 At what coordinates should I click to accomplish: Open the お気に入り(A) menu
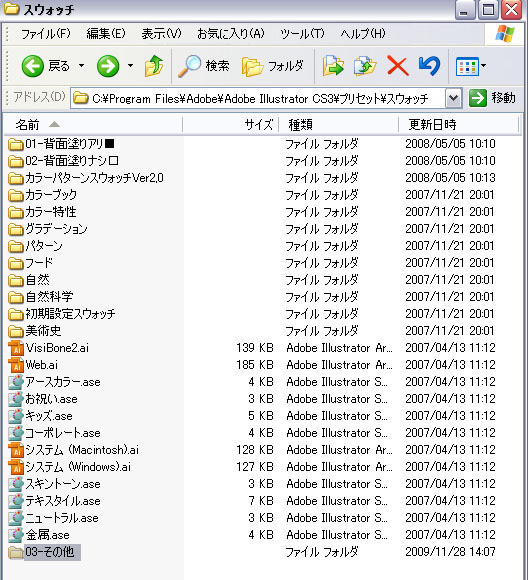coord(231,34)
